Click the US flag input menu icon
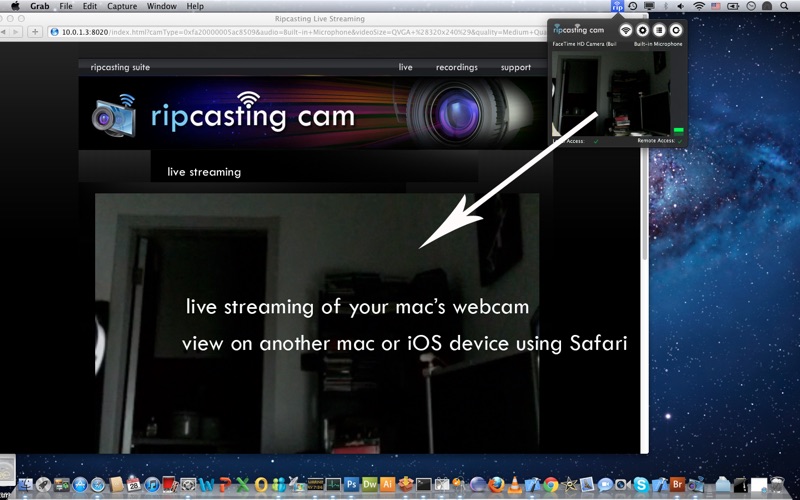 point(716,6)
